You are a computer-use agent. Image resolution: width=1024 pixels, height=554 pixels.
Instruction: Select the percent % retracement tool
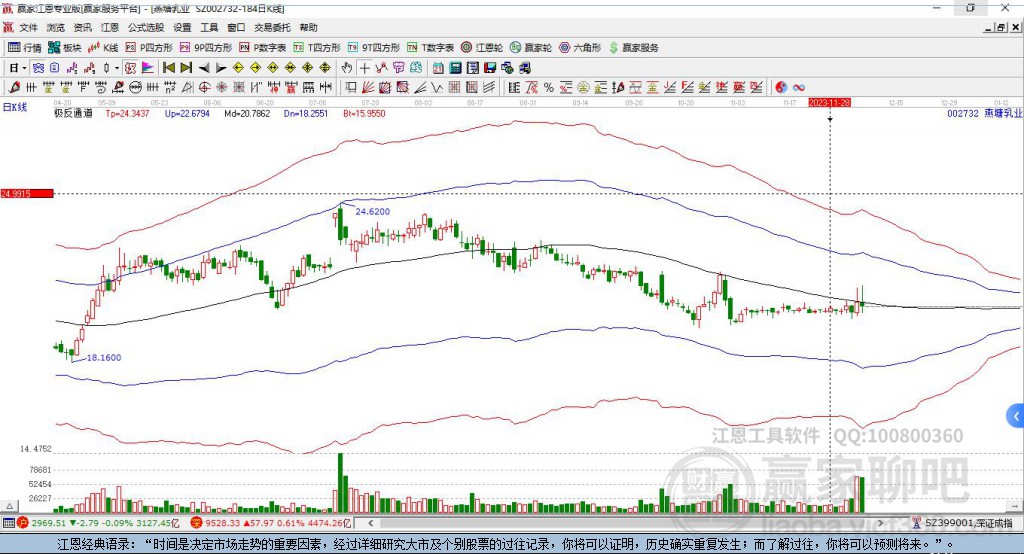549,88
